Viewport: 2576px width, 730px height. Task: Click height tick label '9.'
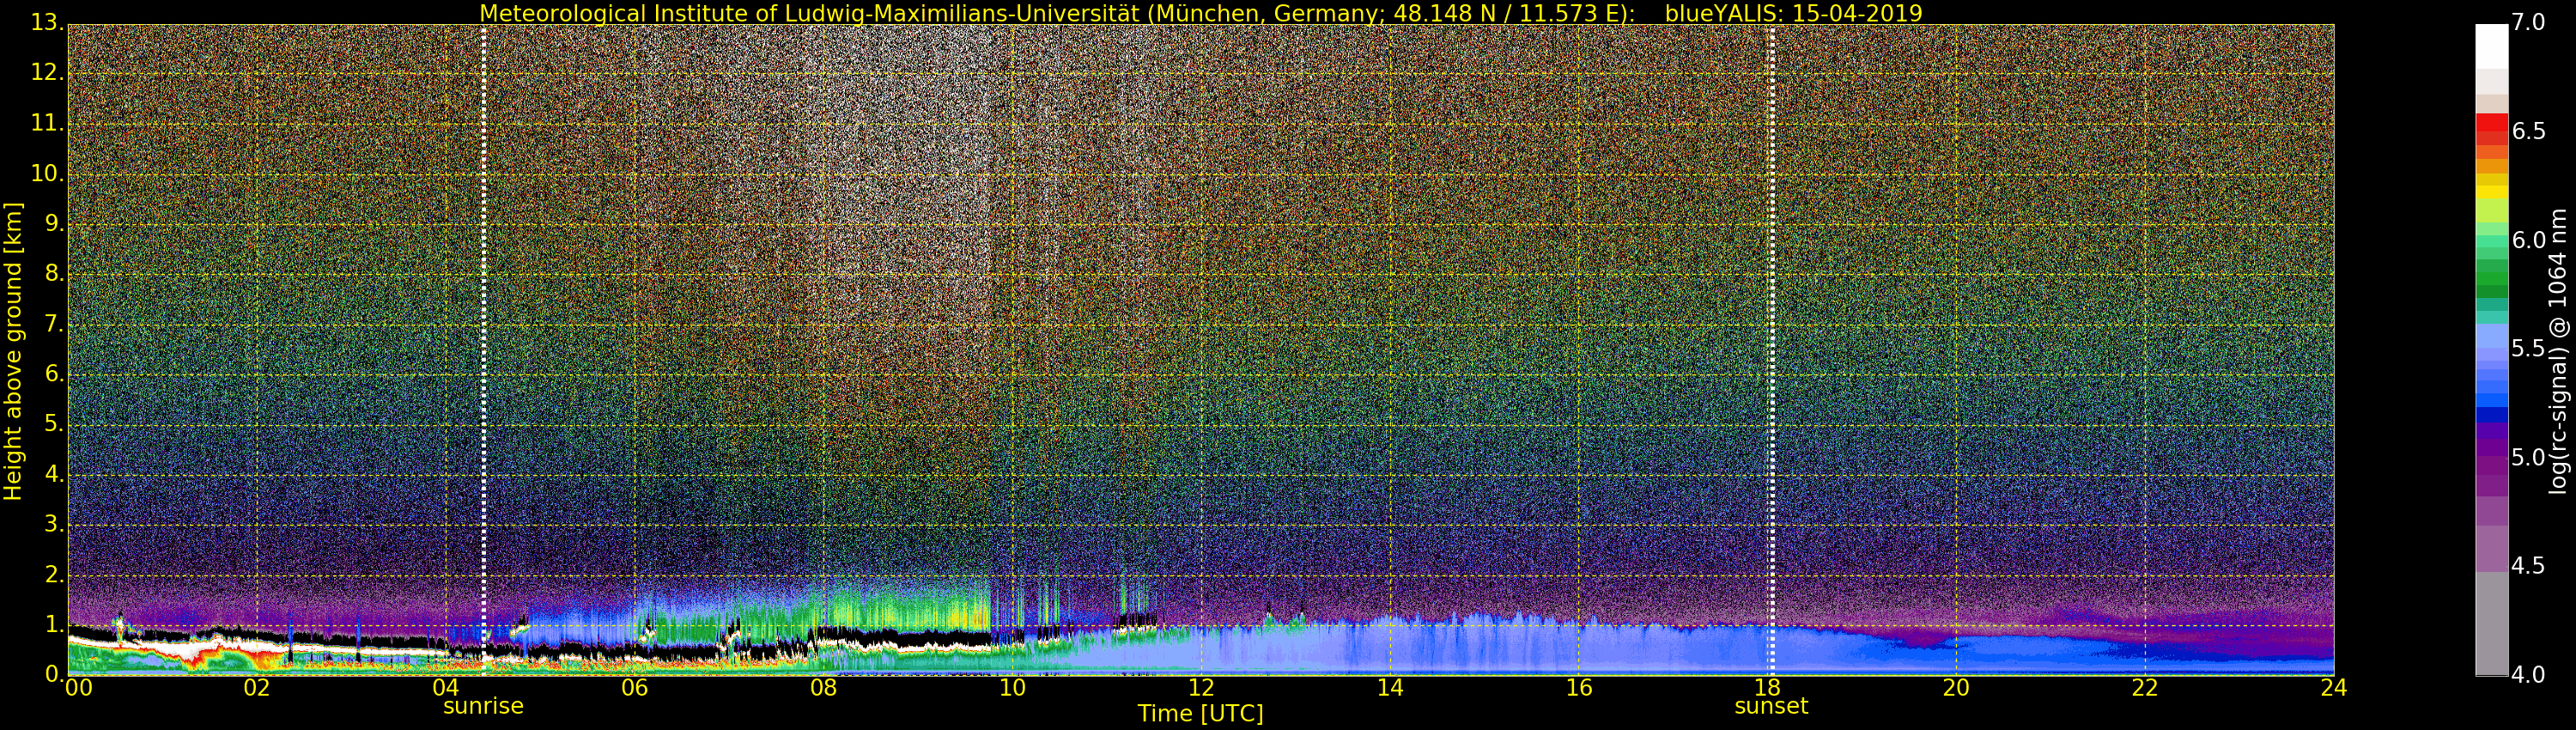[54, 223]
